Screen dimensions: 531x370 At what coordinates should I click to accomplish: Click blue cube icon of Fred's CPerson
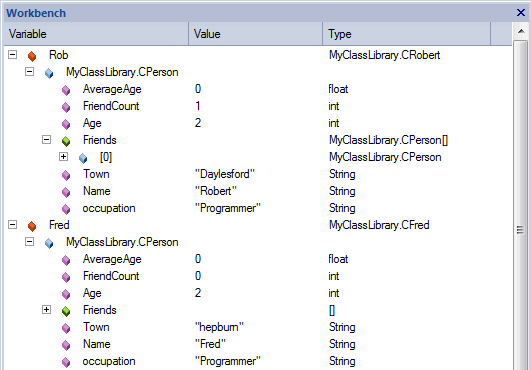(x=49, y=243)
